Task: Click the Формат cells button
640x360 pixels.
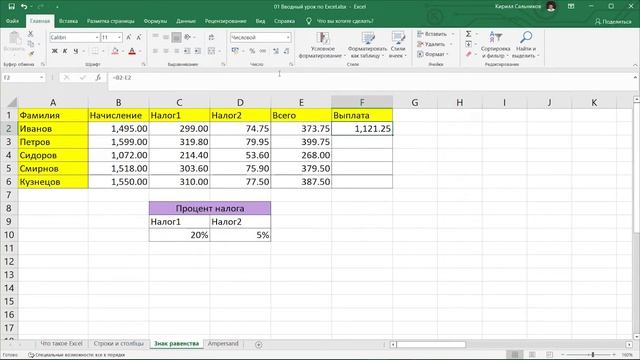Action: 433,54
